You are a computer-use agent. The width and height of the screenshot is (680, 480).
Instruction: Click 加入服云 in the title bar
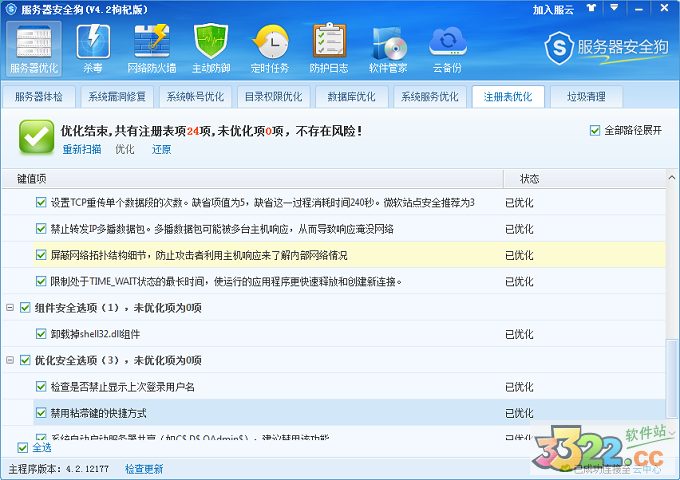tap(553, 10)
